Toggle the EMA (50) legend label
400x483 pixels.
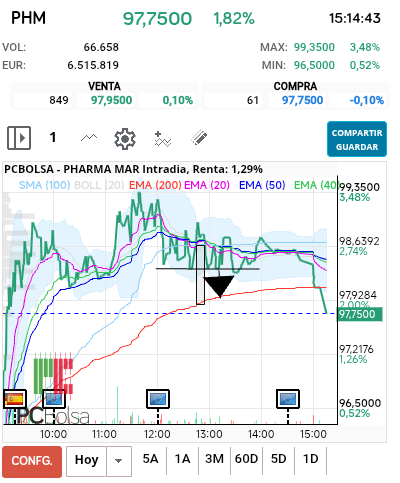262,185
